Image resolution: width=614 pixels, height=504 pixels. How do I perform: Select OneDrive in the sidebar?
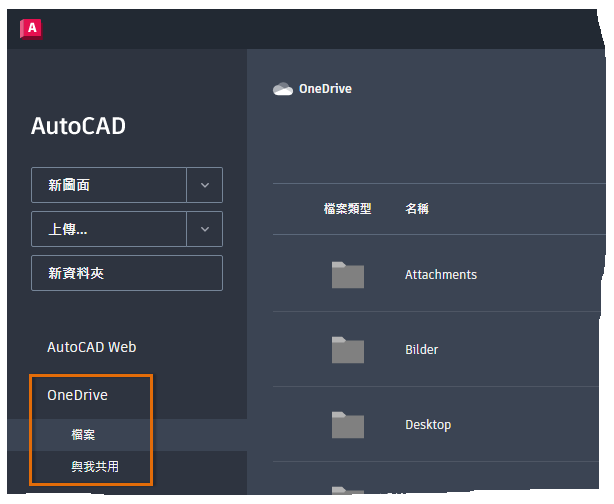coord(77,395)
